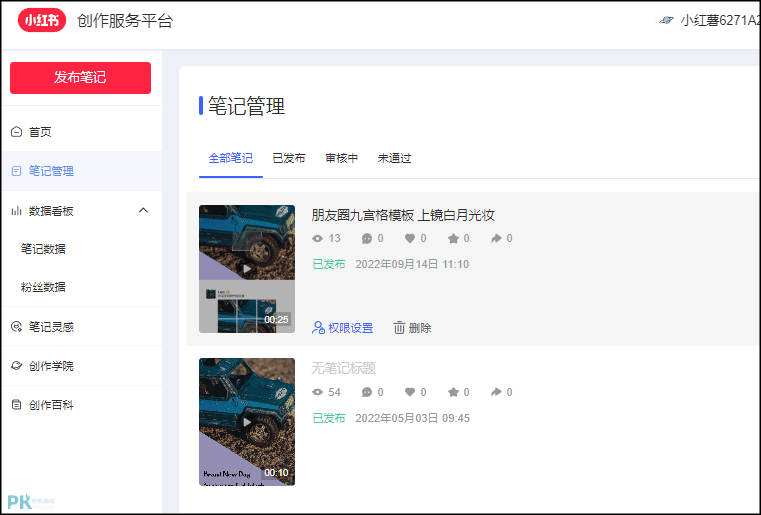Click the 数据看板 sidebar item
761x515 pixels.
(x=82, y=211)
